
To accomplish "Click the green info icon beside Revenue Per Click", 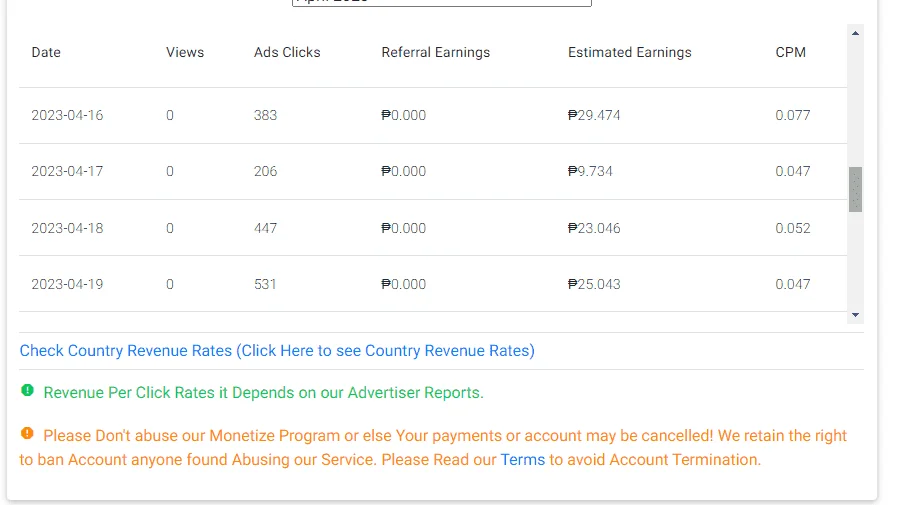I will coord(28,390).
